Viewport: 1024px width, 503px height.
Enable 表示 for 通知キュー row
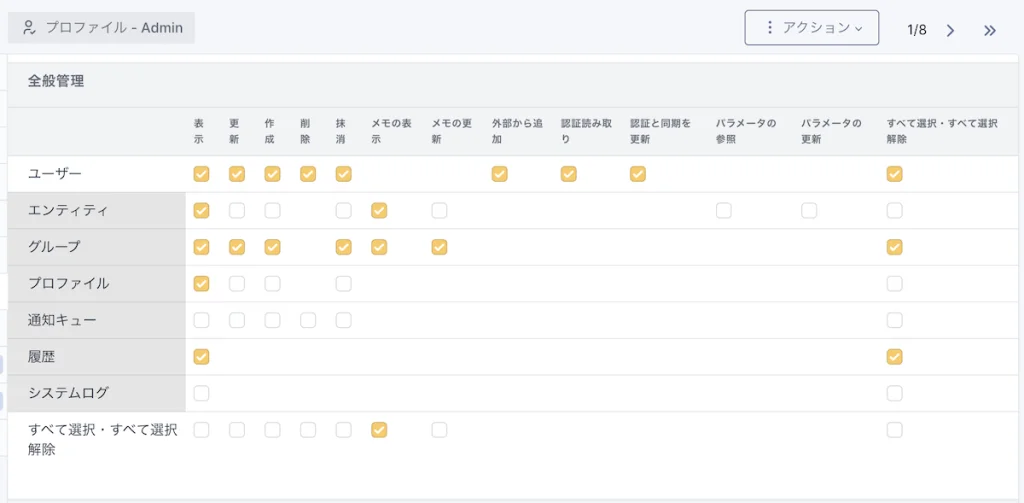202,320
